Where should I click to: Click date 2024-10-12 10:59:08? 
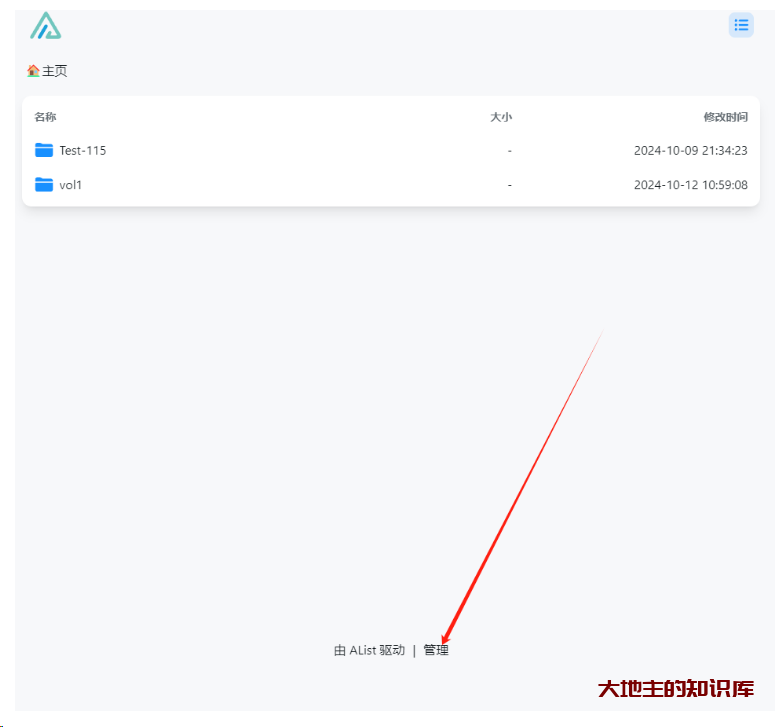tap(690, 185)
